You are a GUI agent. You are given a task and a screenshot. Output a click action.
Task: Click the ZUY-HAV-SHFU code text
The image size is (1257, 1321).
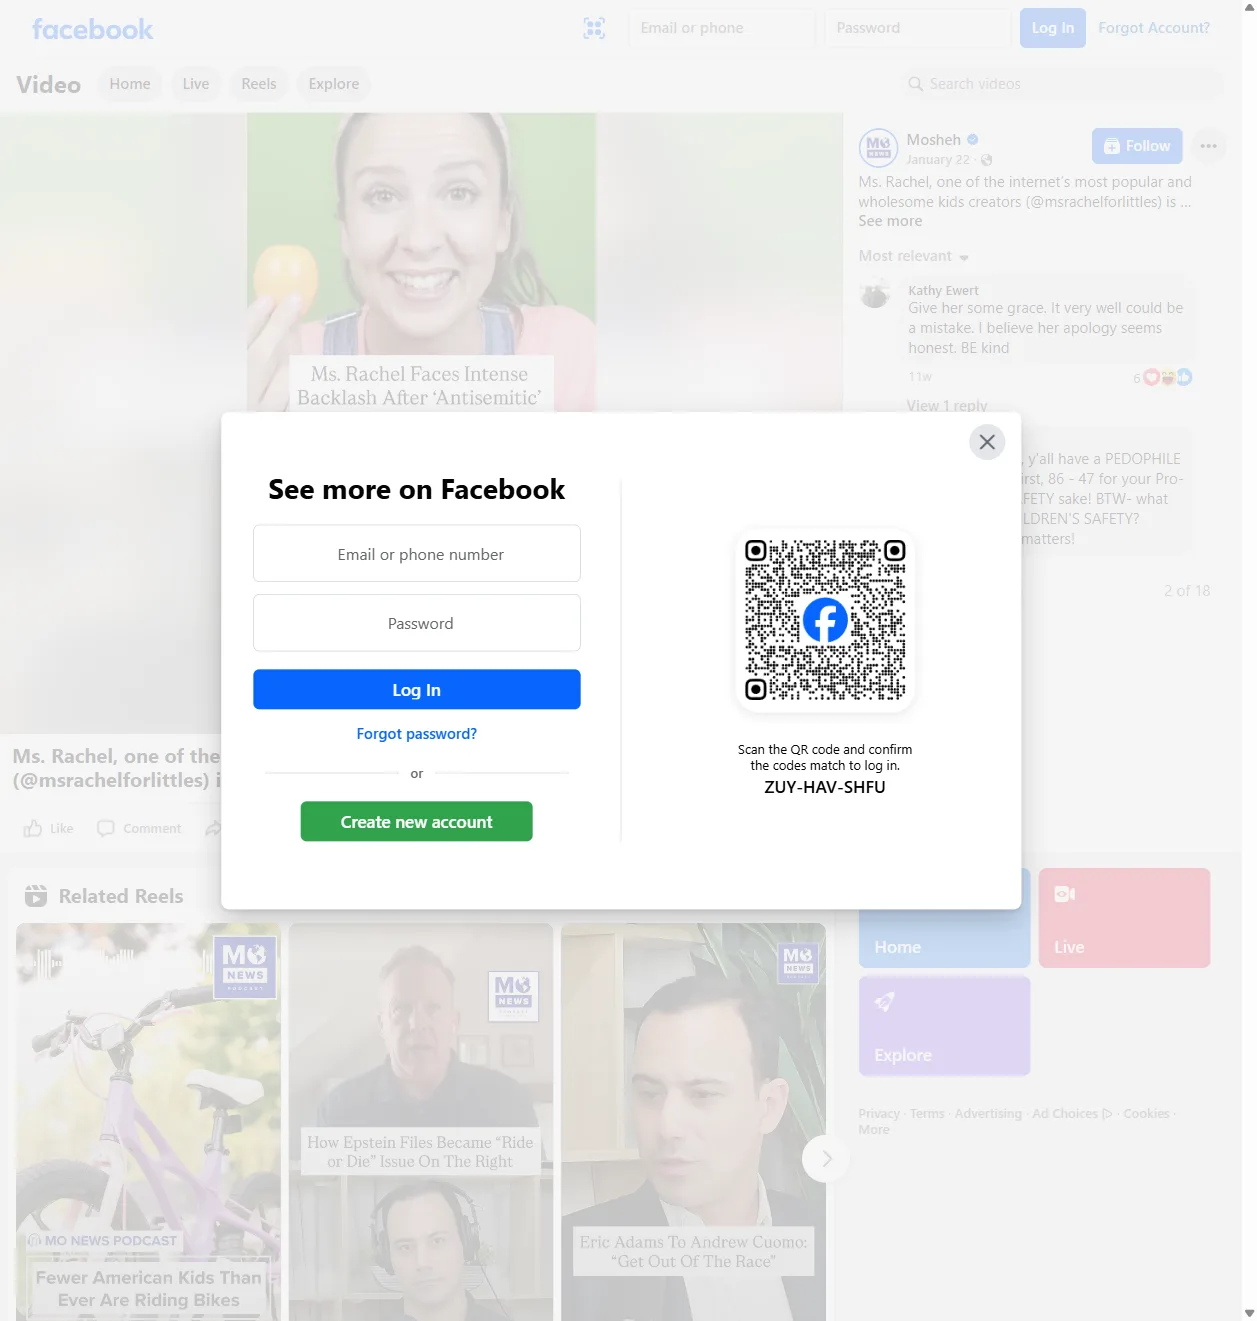coord(825,787)
